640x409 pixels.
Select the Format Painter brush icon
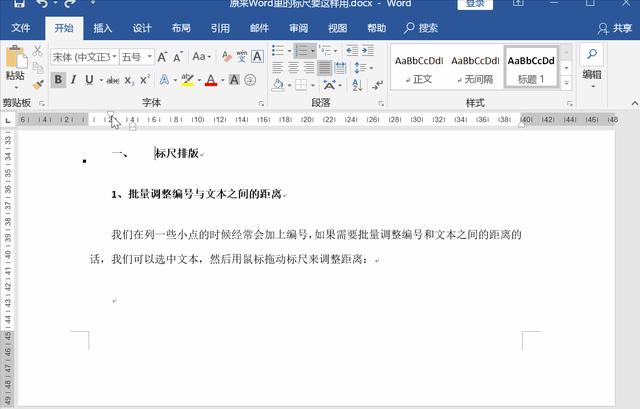(x=38, y=84)
